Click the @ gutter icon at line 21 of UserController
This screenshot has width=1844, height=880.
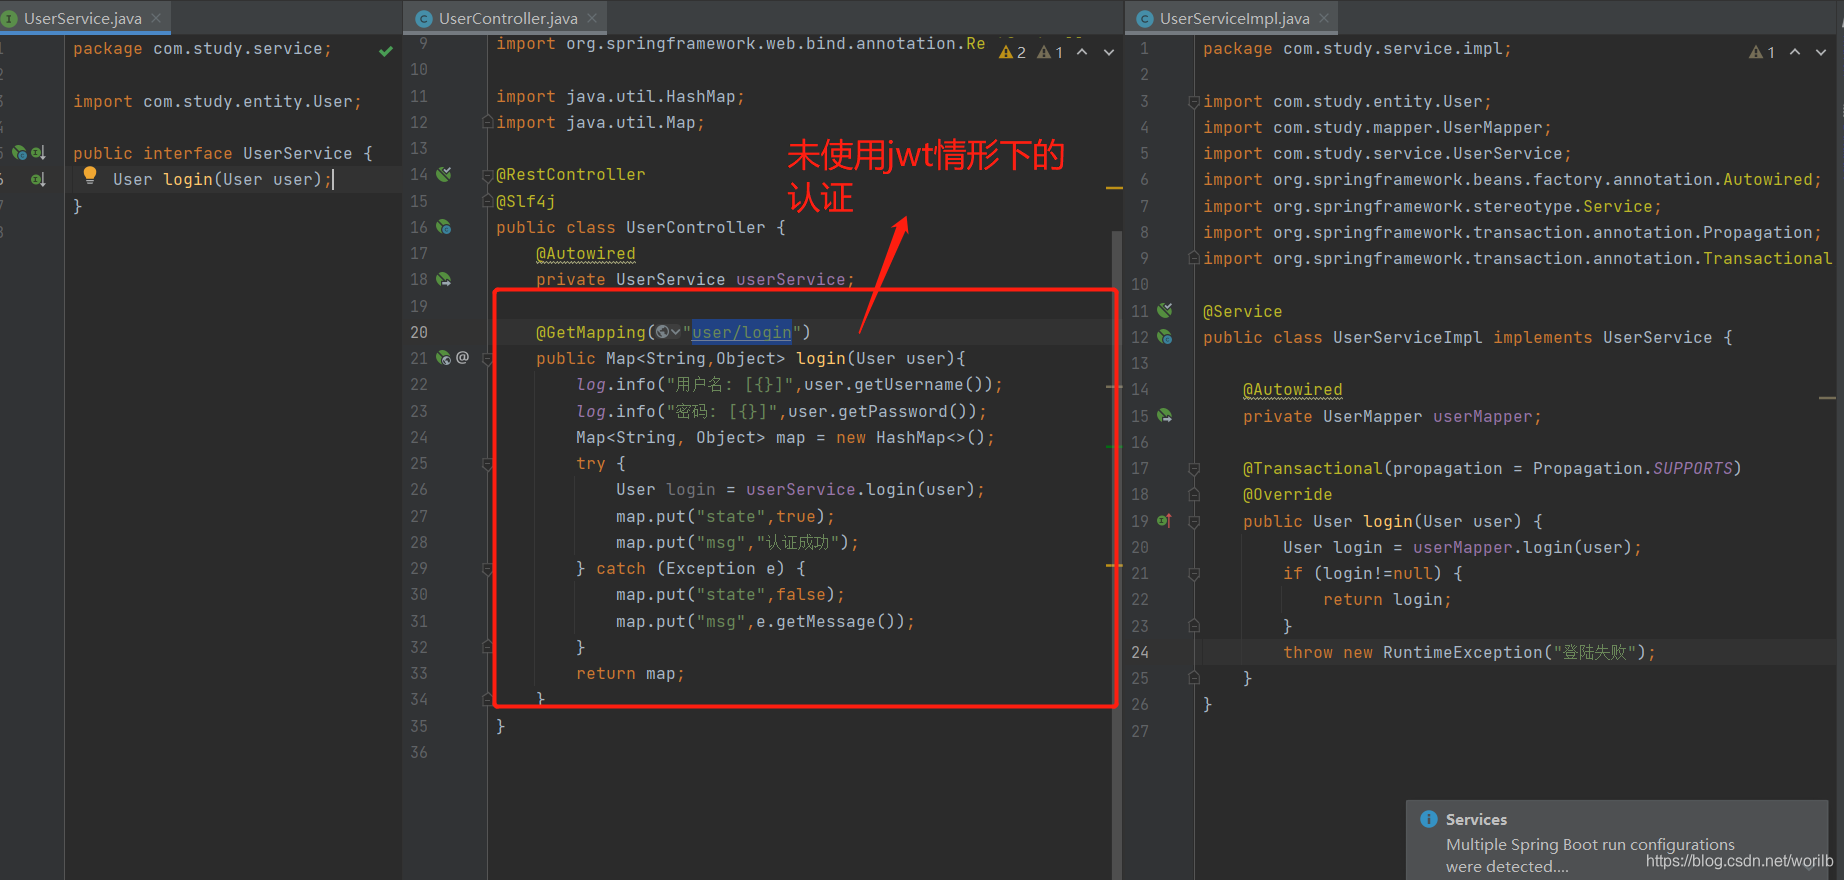(462, 357)
